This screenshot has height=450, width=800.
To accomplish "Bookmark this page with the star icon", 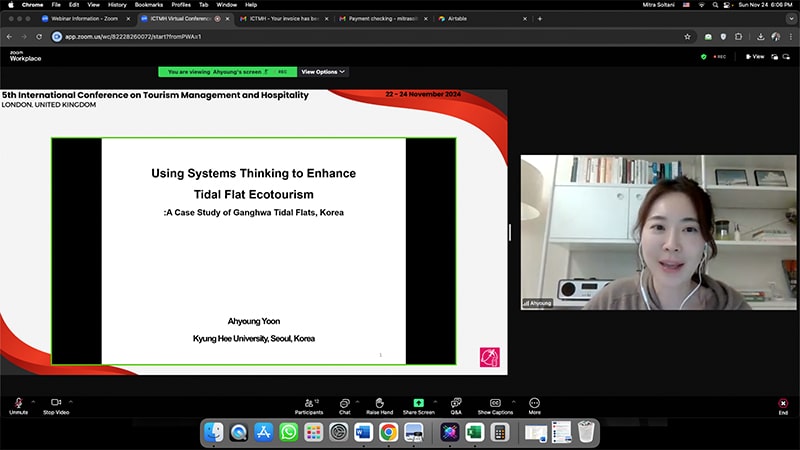I will (x=687, y=36).
